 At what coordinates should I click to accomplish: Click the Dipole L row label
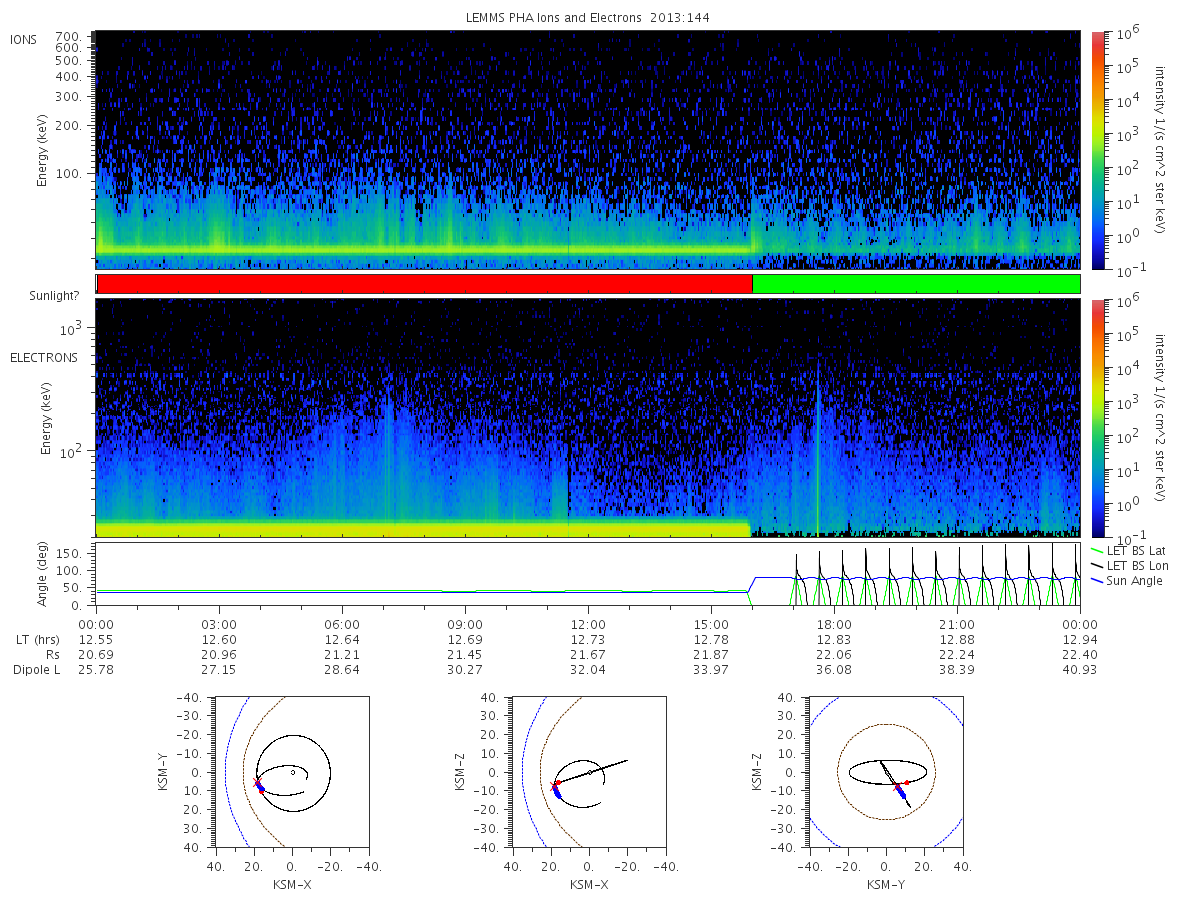[36, 669]
